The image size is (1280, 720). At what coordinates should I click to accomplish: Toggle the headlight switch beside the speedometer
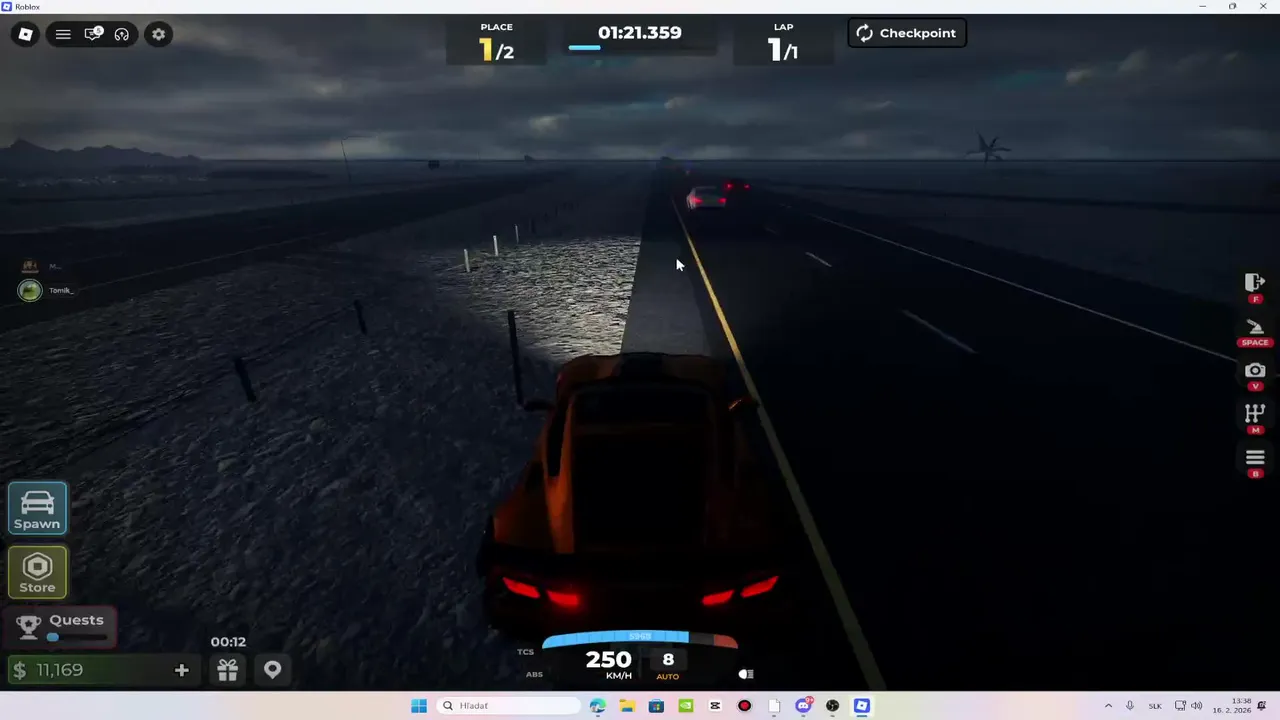[x=746, y=674]
